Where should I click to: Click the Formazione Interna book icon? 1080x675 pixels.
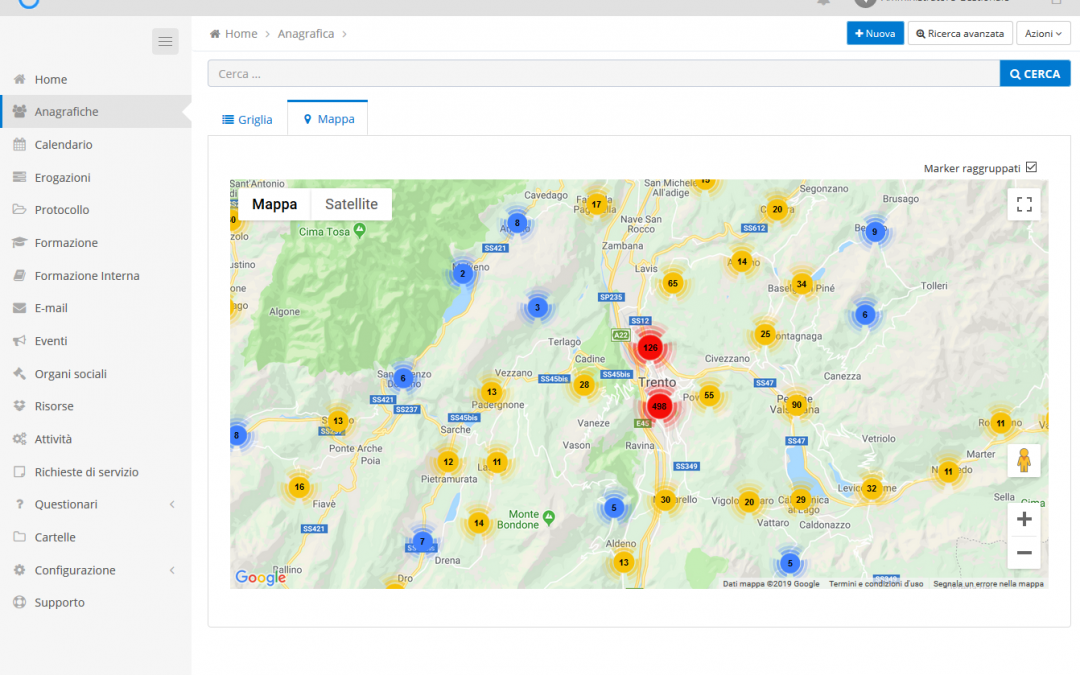point(19,276)
